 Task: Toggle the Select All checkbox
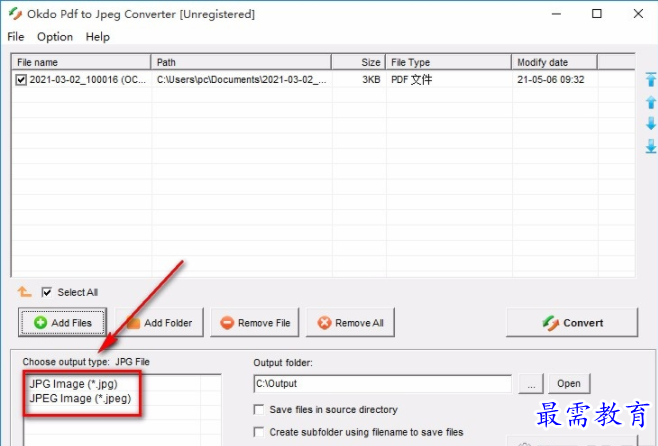click(46, 292)
